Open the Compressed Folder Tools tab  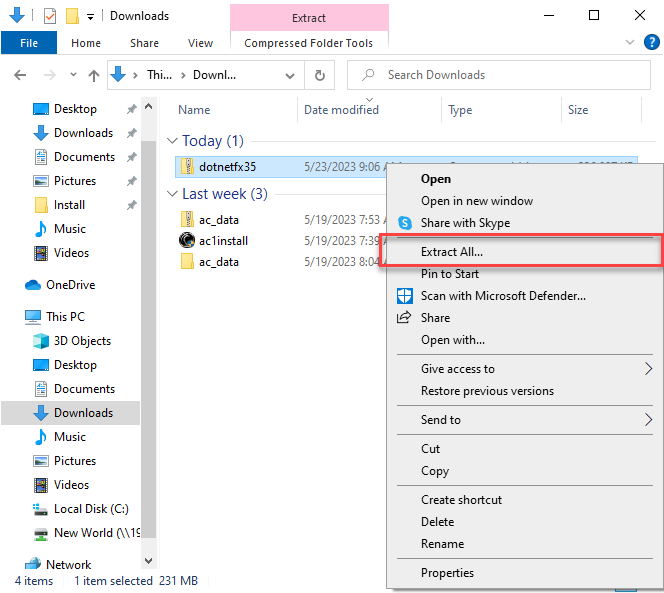coord(308,43)
